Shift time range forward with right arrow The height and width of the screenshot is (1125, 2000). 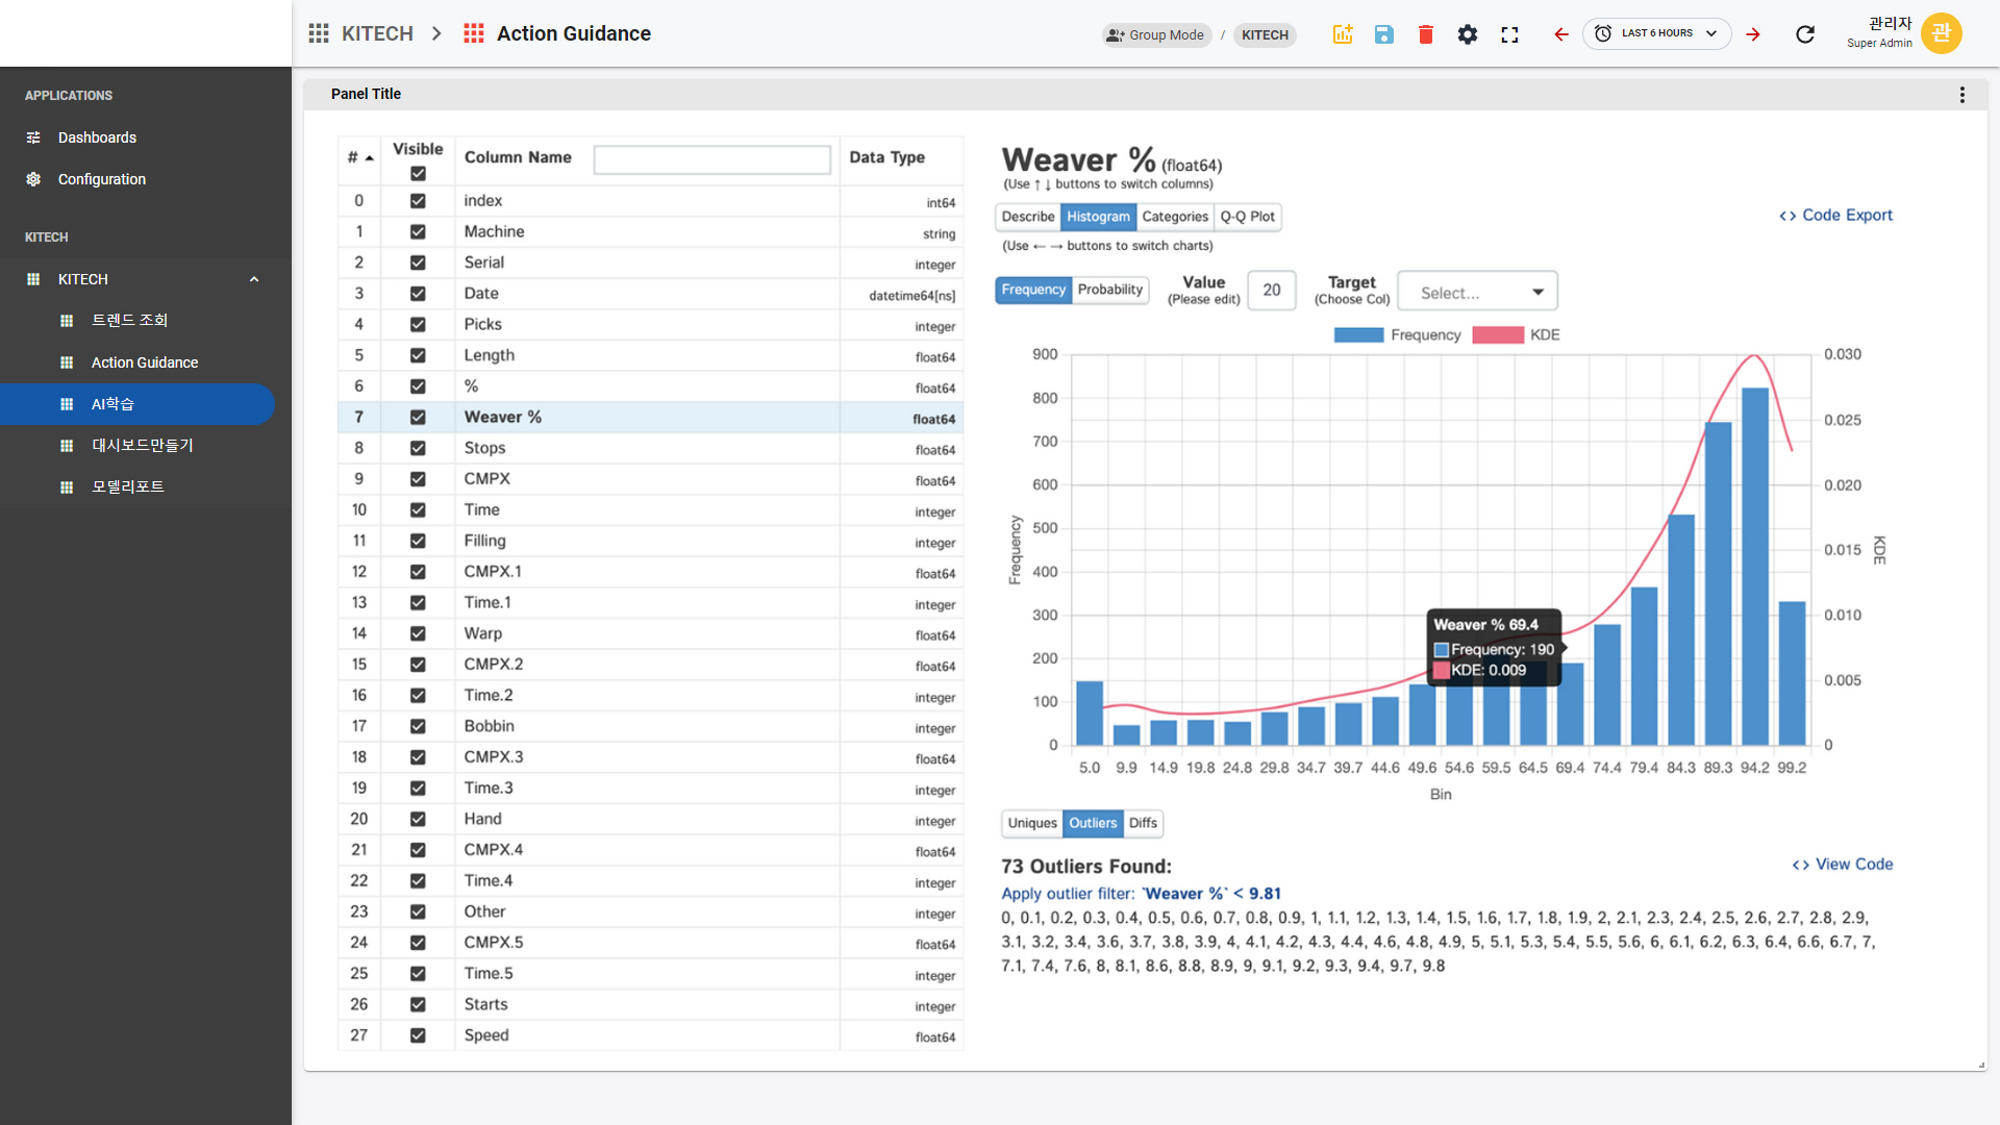coord(1753,34)
